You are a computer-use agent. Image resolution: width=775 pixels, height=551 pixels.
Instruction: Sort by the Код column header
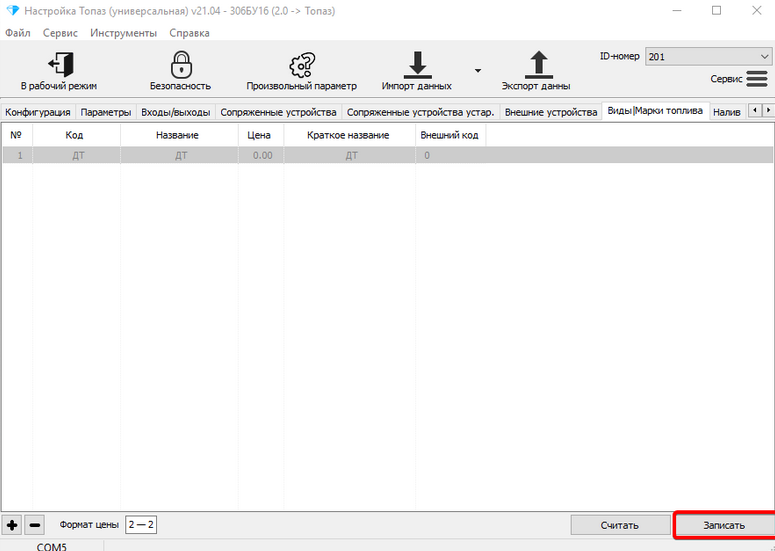click(75, 135)
